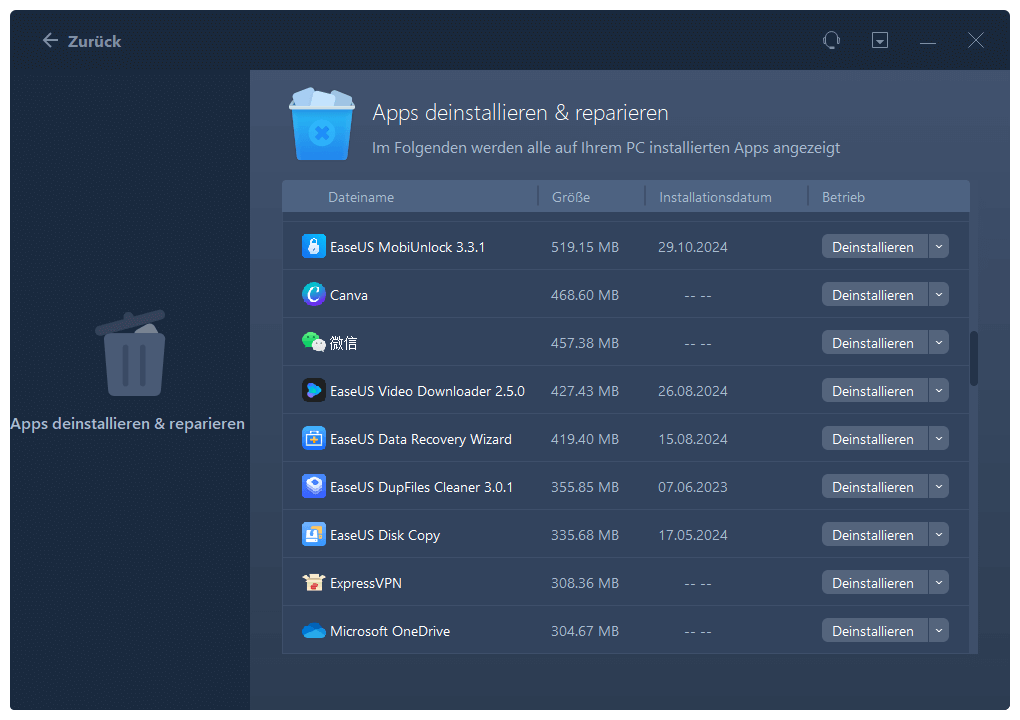The image size is (1020, 720).
Task: Click the install date 15.08.2024
Action: coord(693,439)
